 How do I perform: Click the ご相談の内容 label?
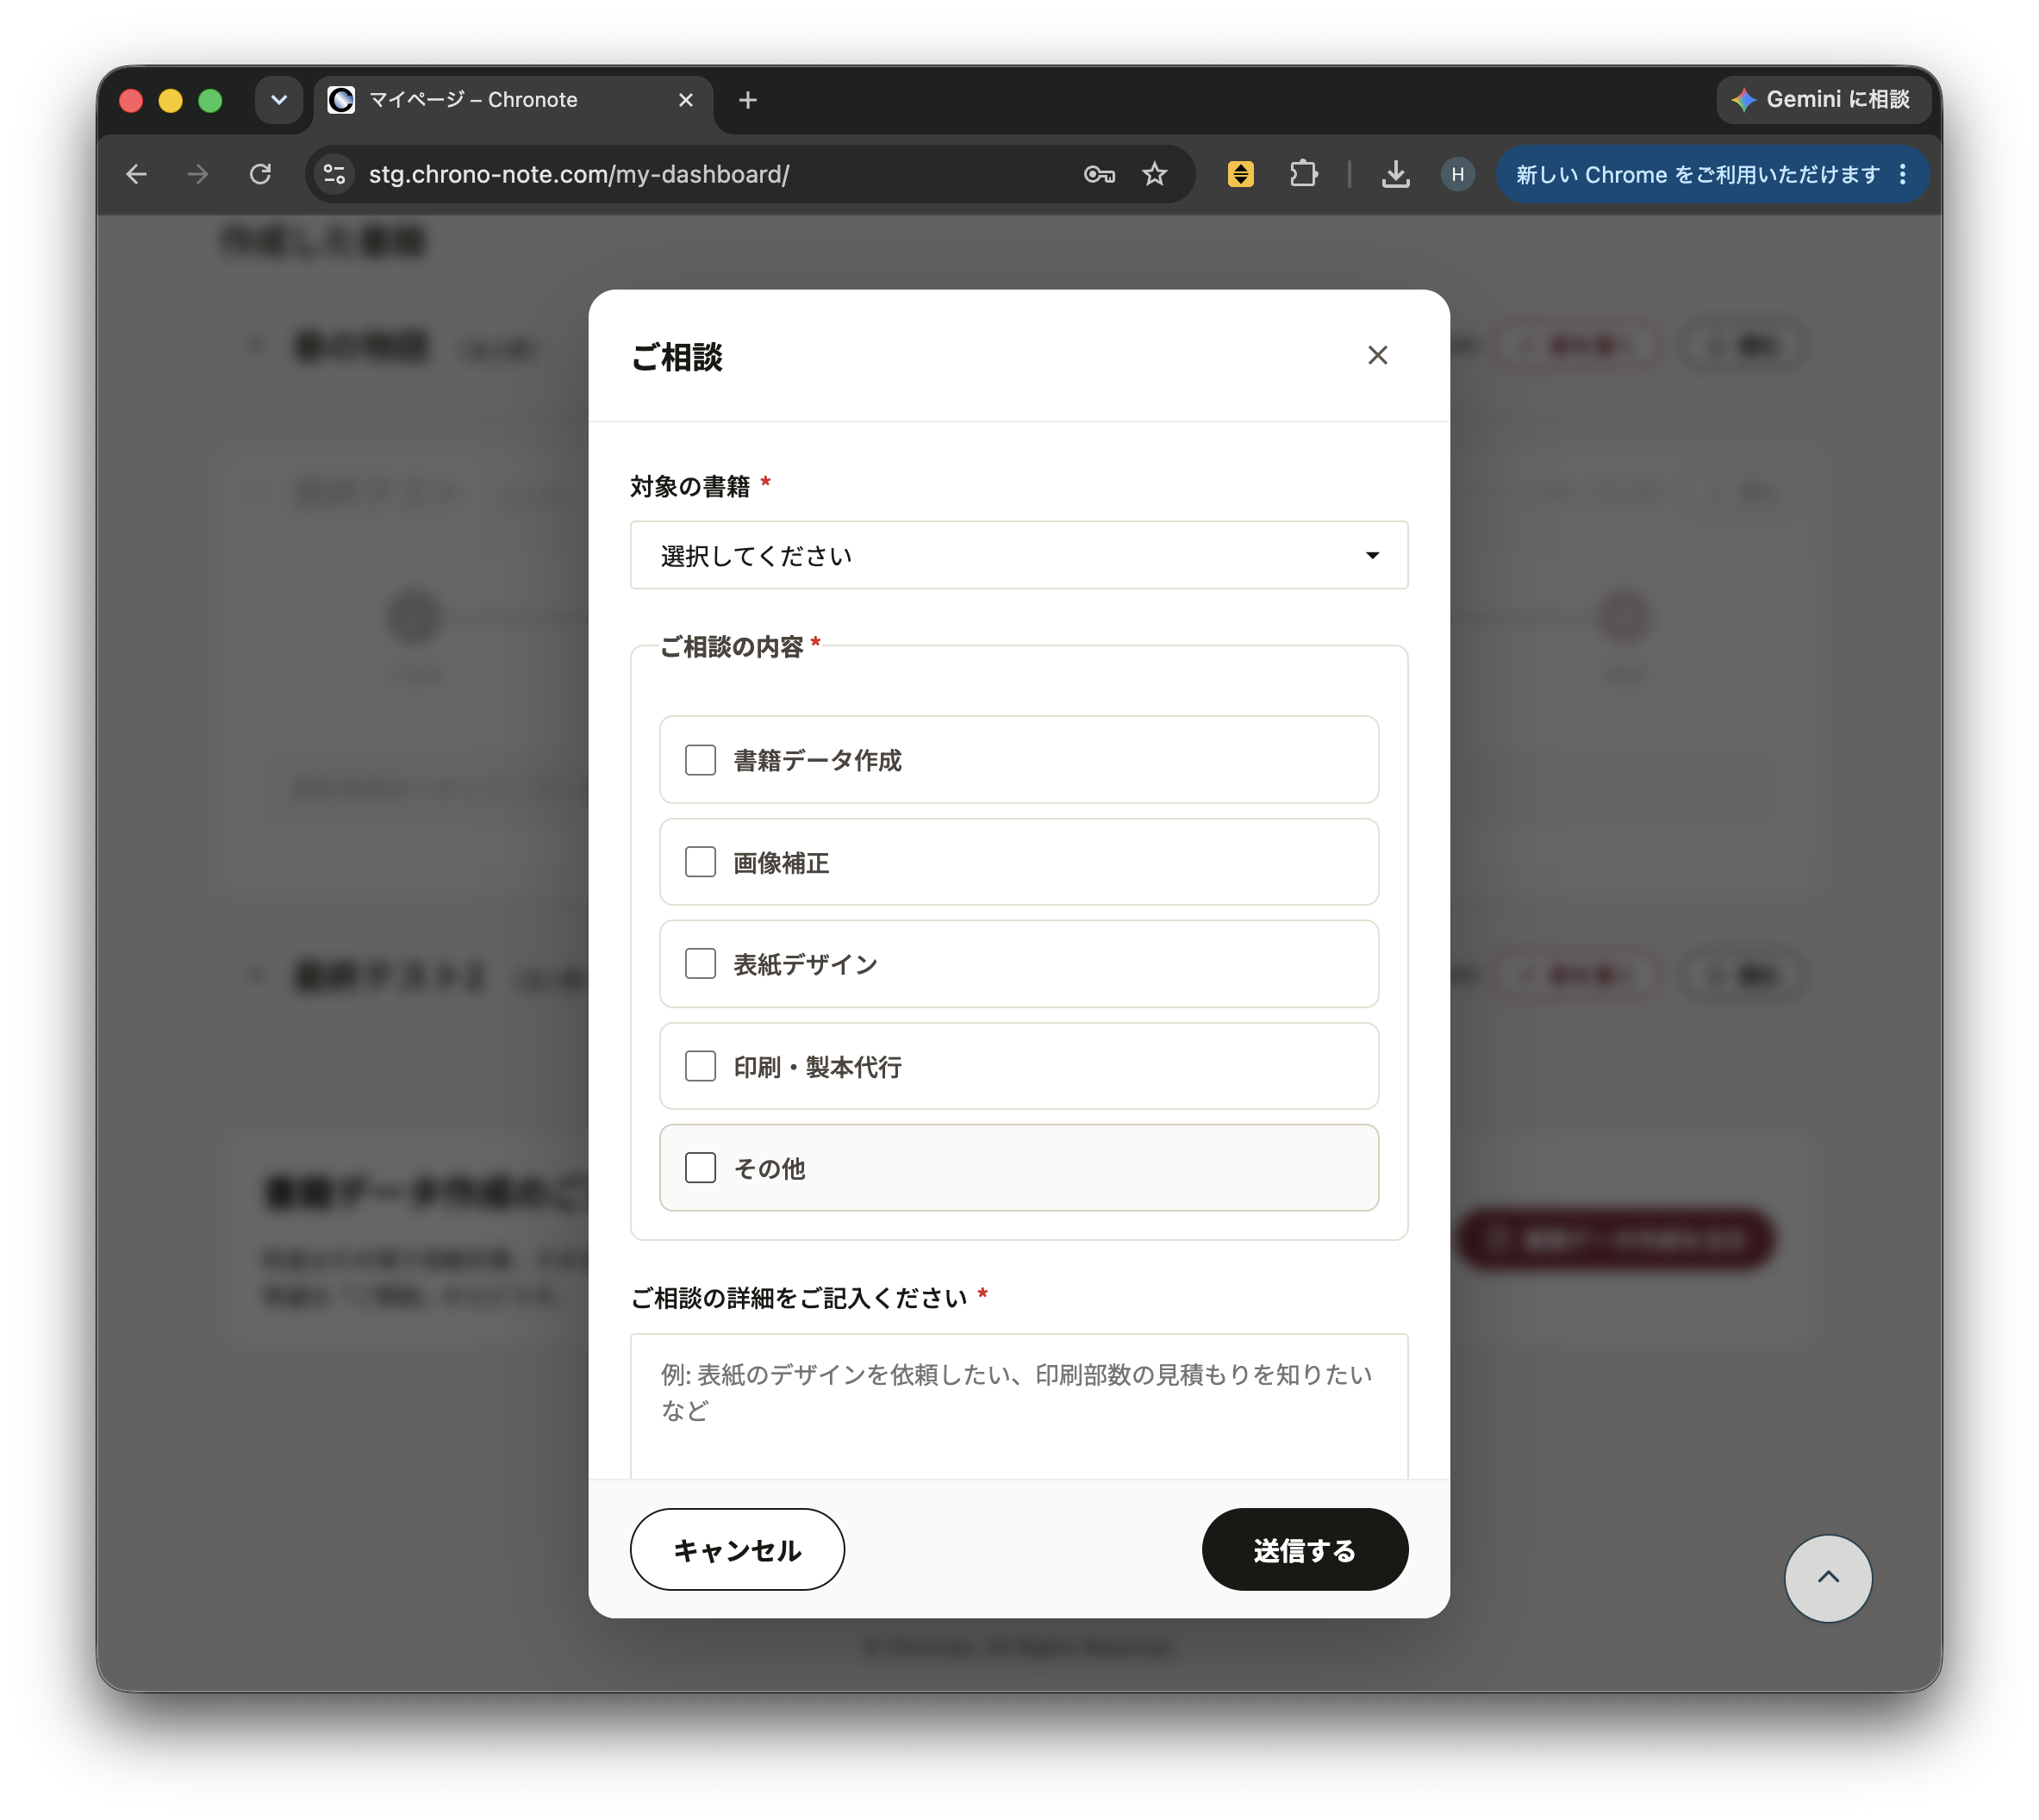point(732,647)
